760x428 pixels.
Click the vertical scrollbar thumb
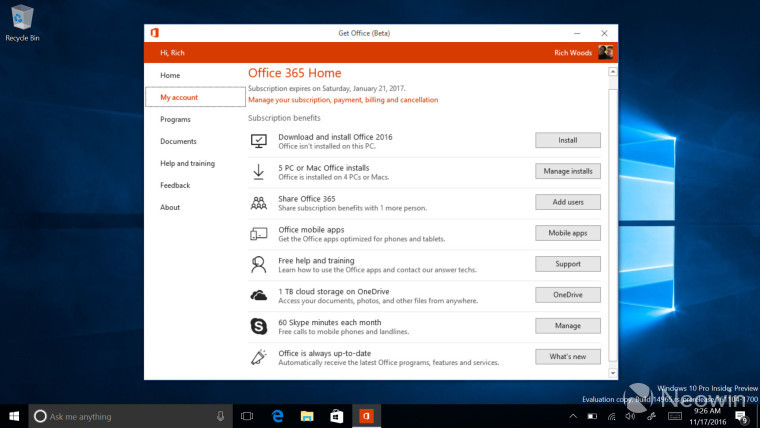pyautogui.click(x=613, y=225)
